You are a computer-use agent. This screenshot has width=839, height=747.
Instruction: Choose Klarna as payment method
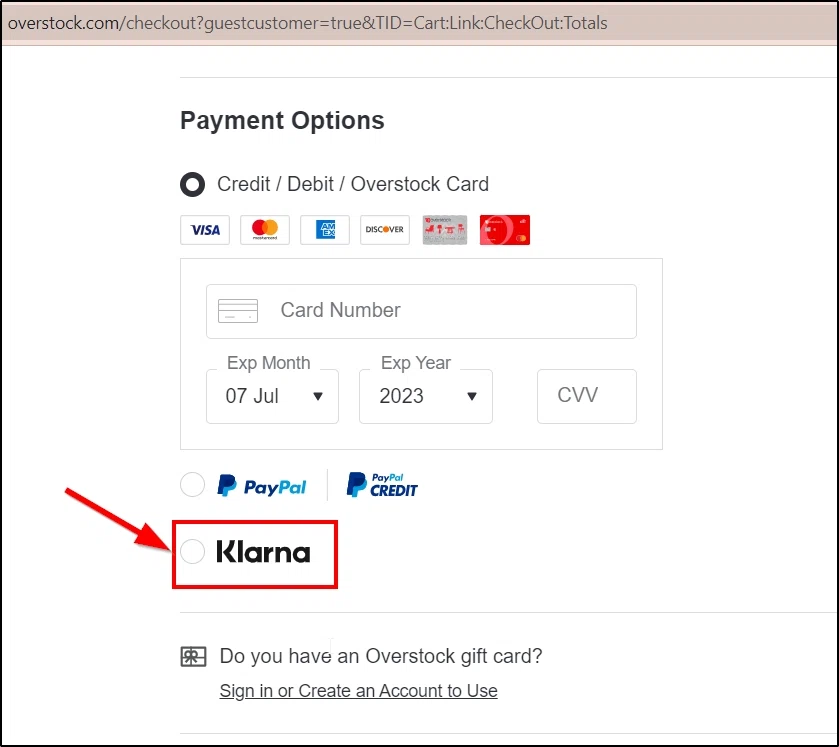point(192,551)
